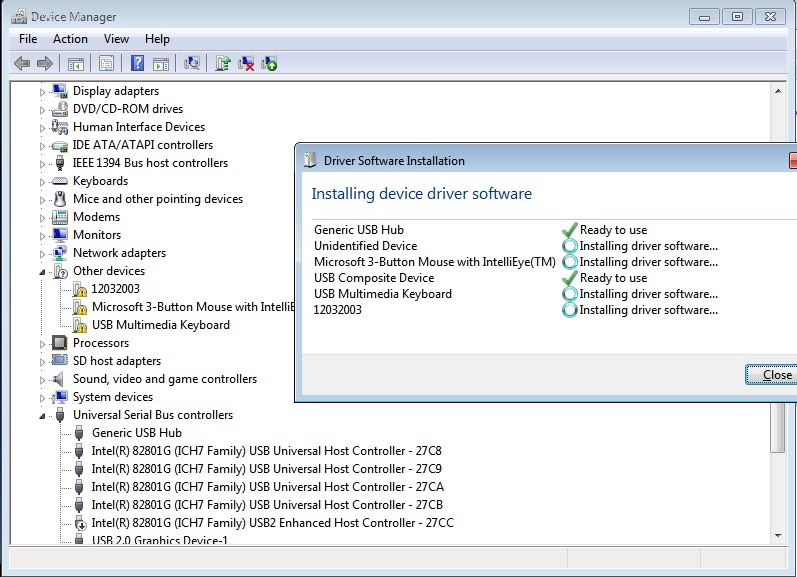
Task: Select Generic USB Hub in device tree
Action: pos(136,433)
